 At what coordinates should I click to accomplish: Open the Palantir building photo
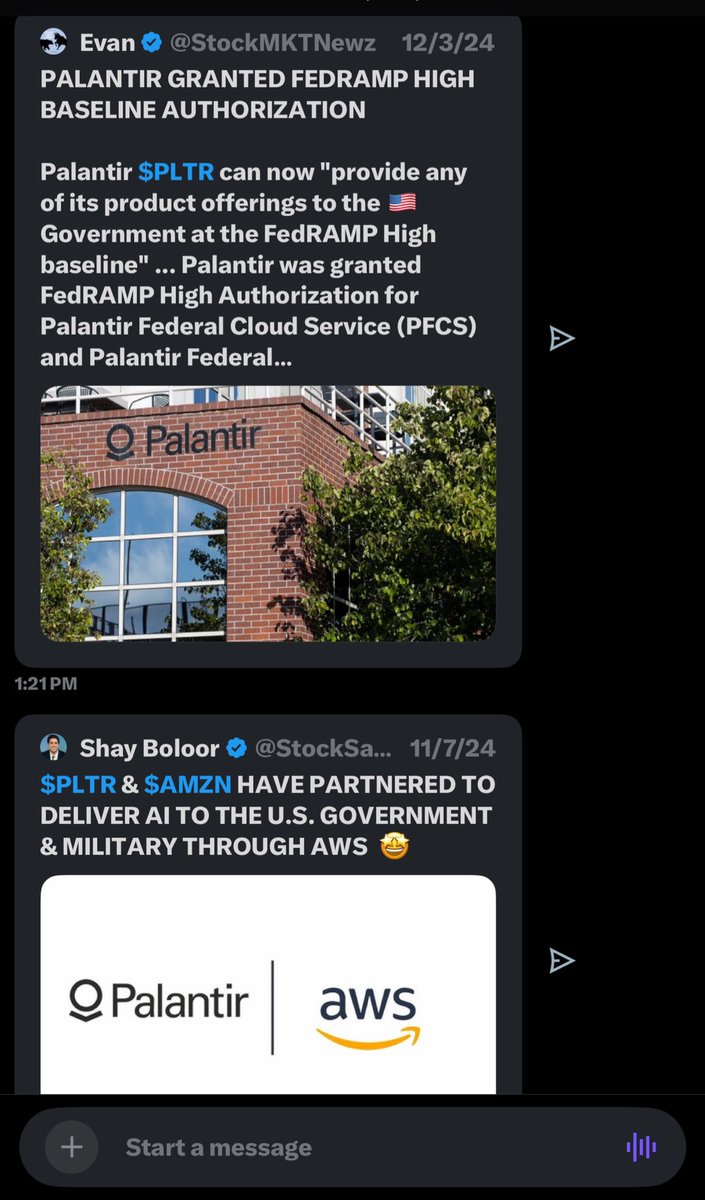point(268,513)
